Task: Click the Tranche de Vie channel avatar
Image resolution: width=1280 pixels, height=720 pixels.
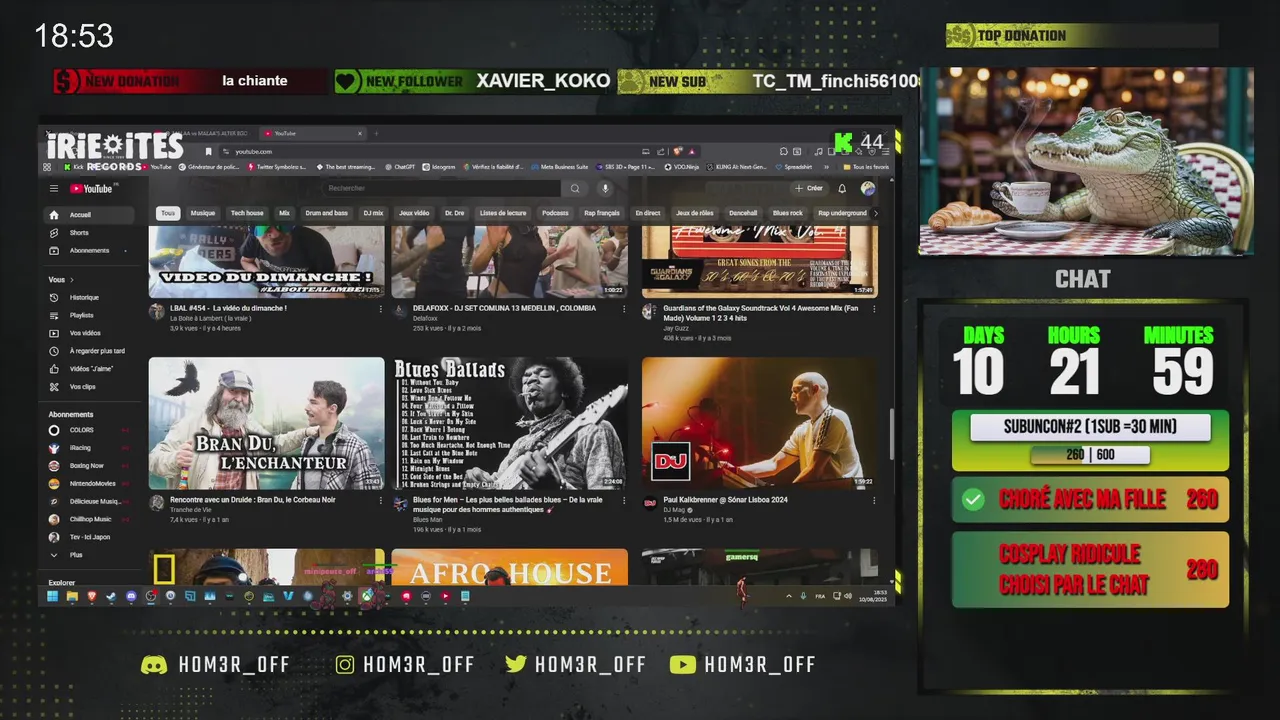Action: tap(157, 503)
